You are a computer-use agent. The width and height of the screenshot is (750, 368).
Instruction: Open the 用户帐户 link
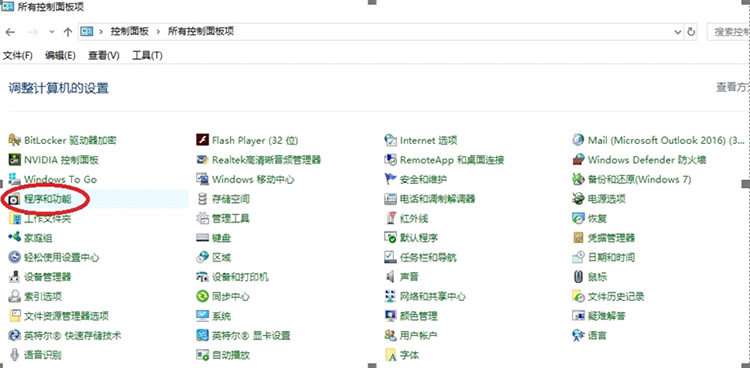[x=419, y=336]
